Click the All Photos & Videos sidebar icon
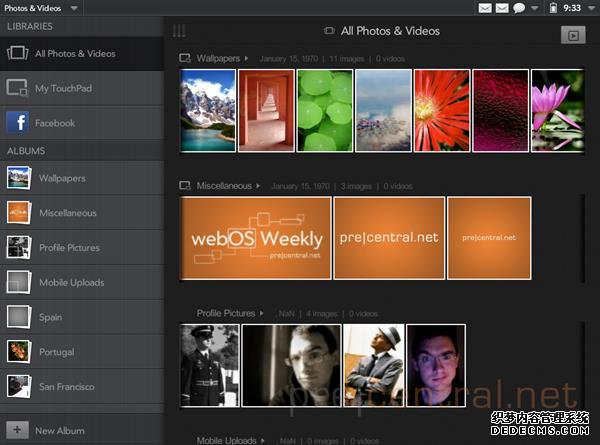This screenshot has height=445, width=600. (17, 53)
